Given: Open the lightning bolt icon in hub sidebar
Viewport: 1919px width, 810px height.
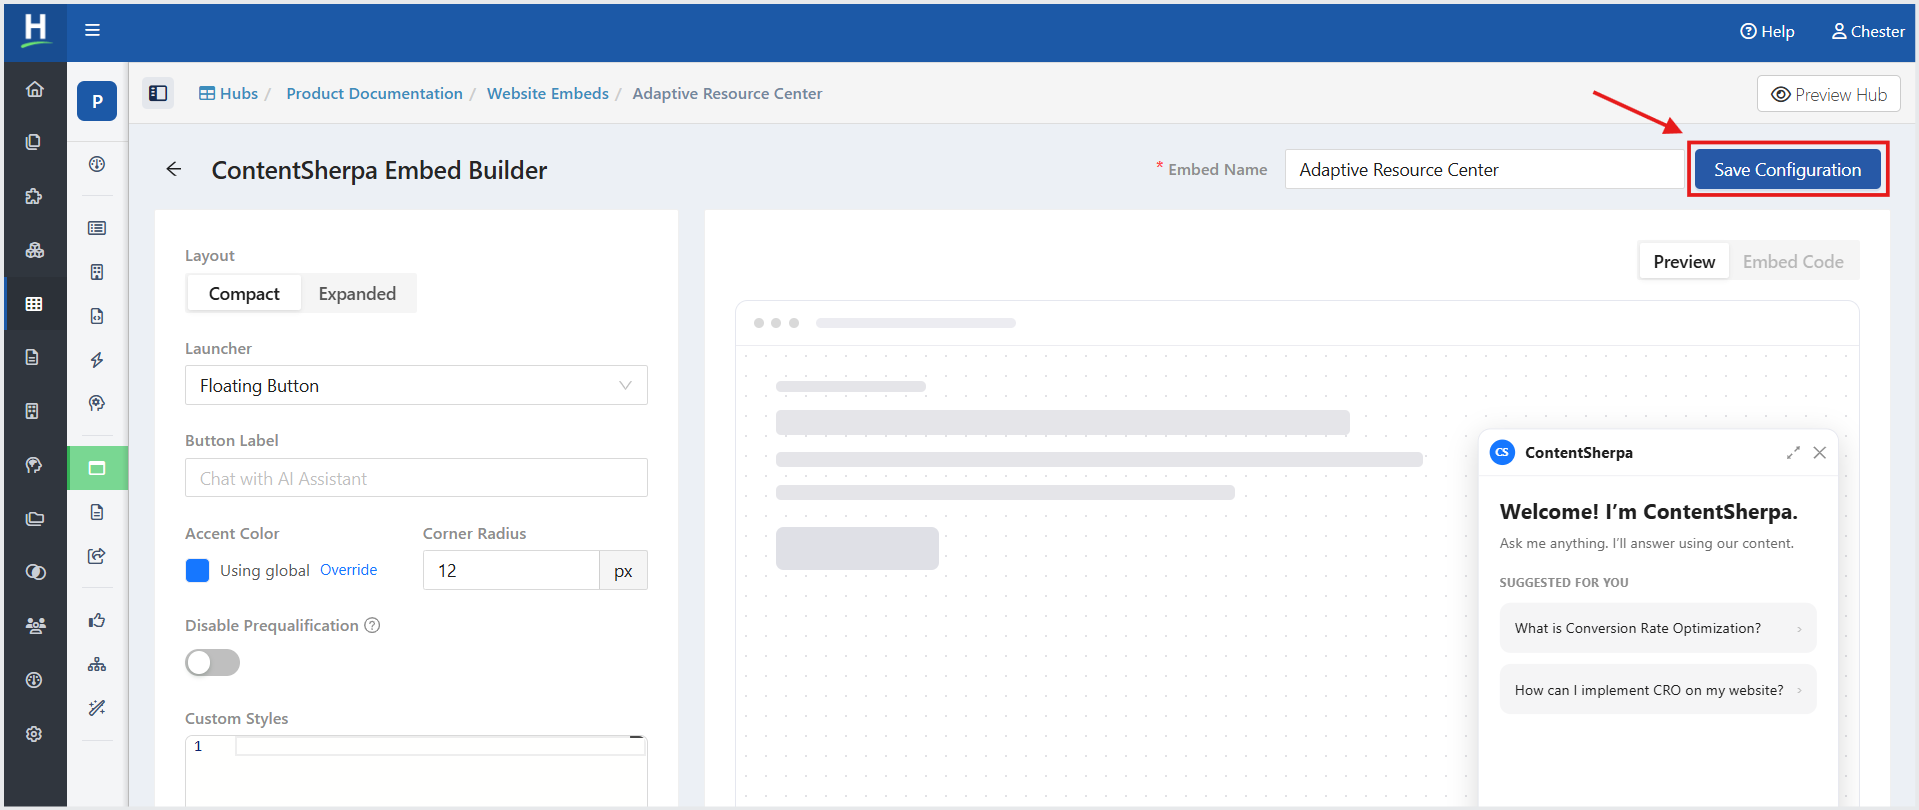Looking at the screenshot, I should [97, 360].
